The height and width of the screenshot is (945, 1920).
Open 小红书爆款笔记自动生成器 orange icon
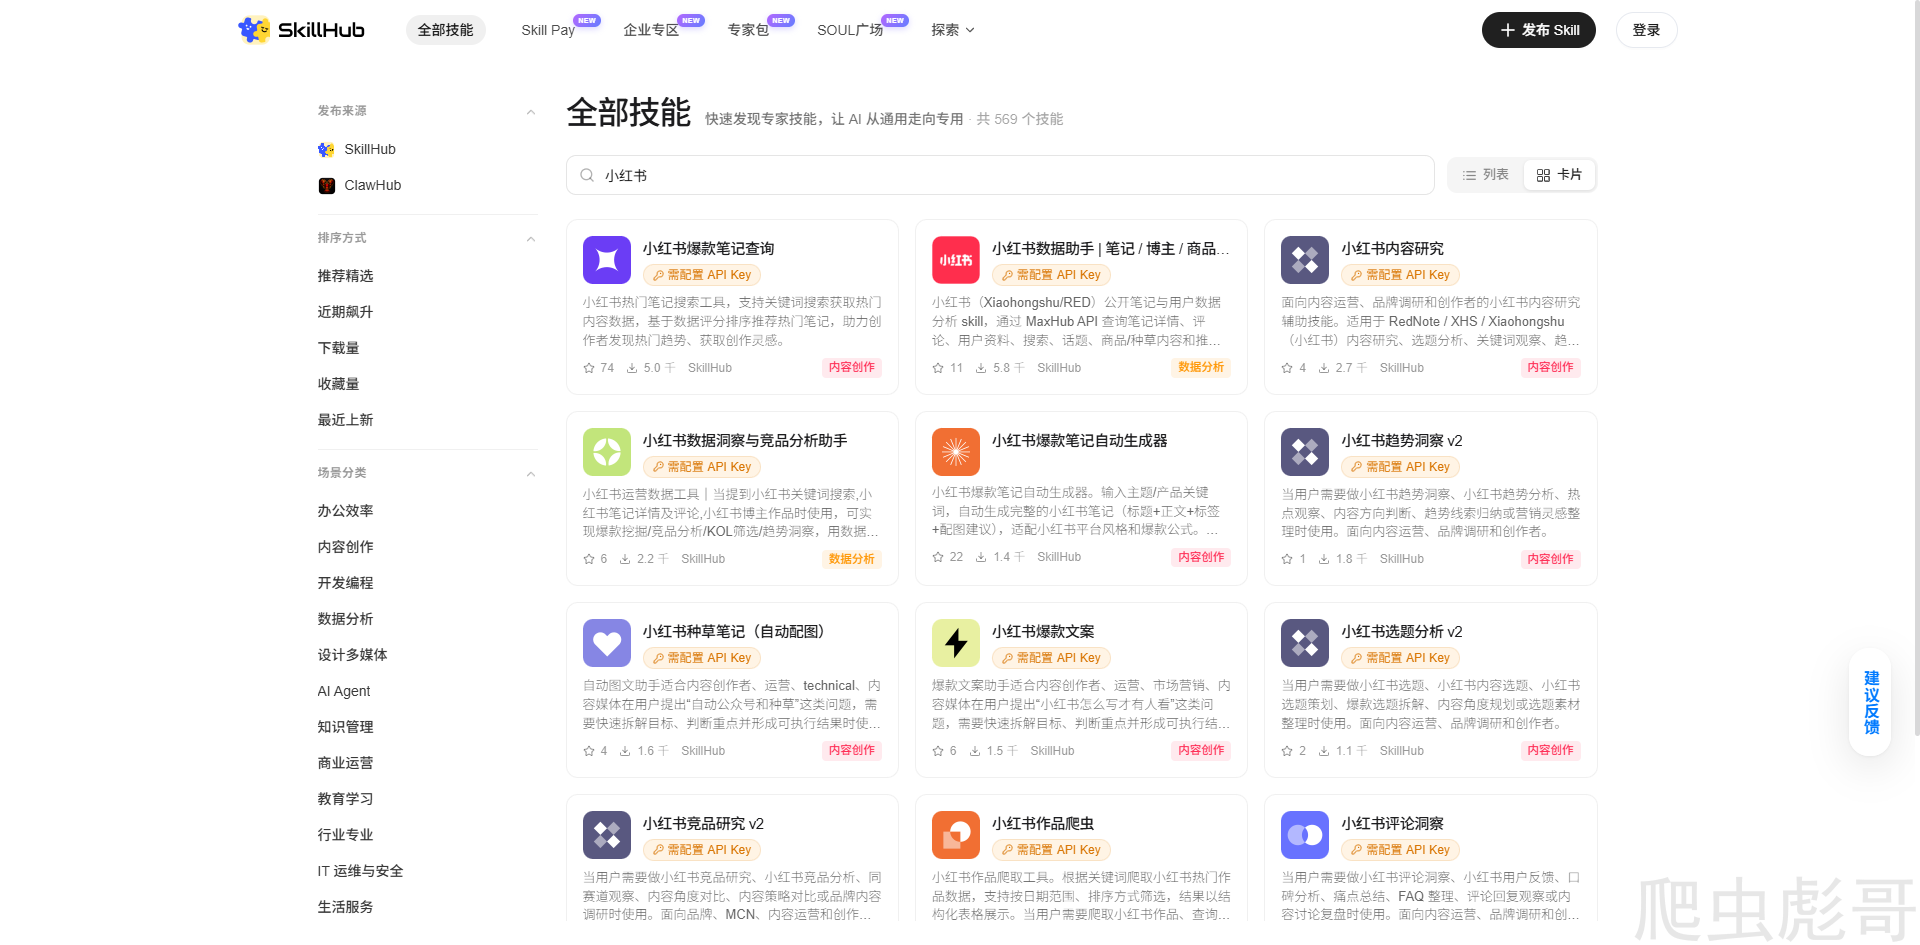(x=956, y=452)
